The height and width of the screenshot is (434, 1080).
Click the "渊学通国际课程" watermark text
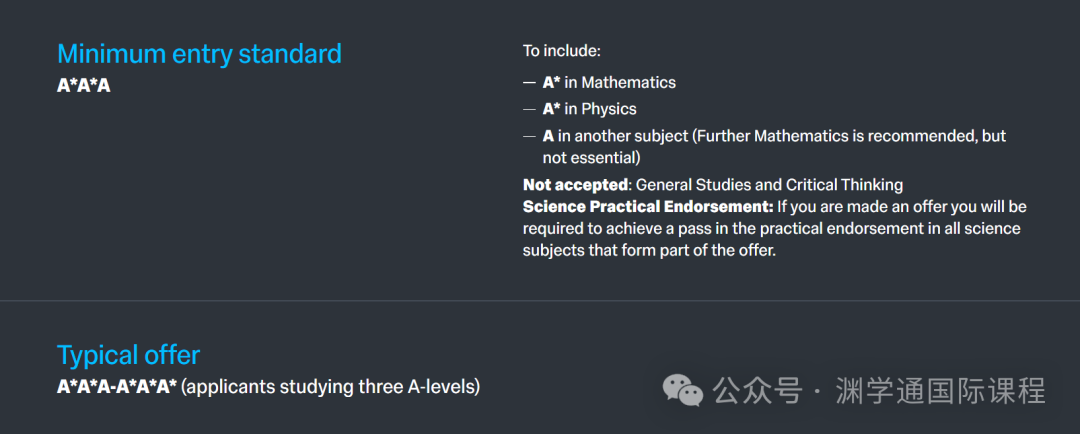coord(940,391)
